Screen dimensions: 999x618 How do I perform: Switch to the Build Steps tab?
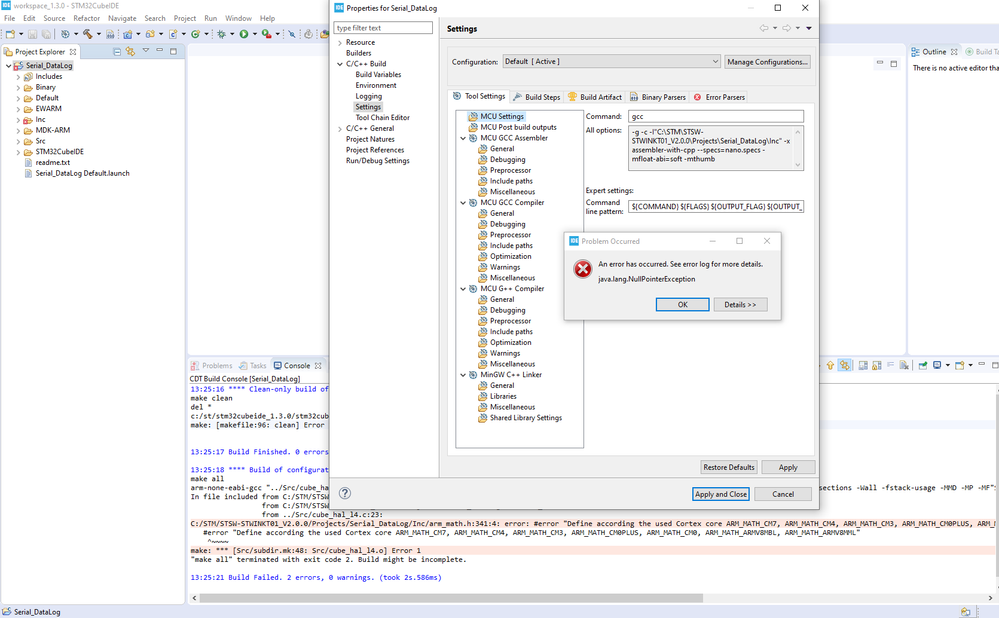pos(536,97)
